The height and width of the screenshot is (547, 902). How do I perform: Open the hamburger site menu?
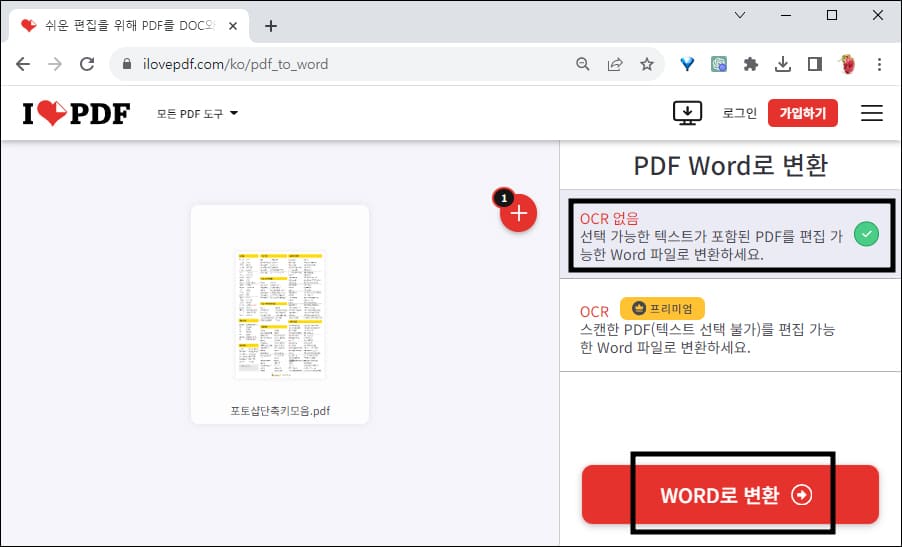coord(872,113)
